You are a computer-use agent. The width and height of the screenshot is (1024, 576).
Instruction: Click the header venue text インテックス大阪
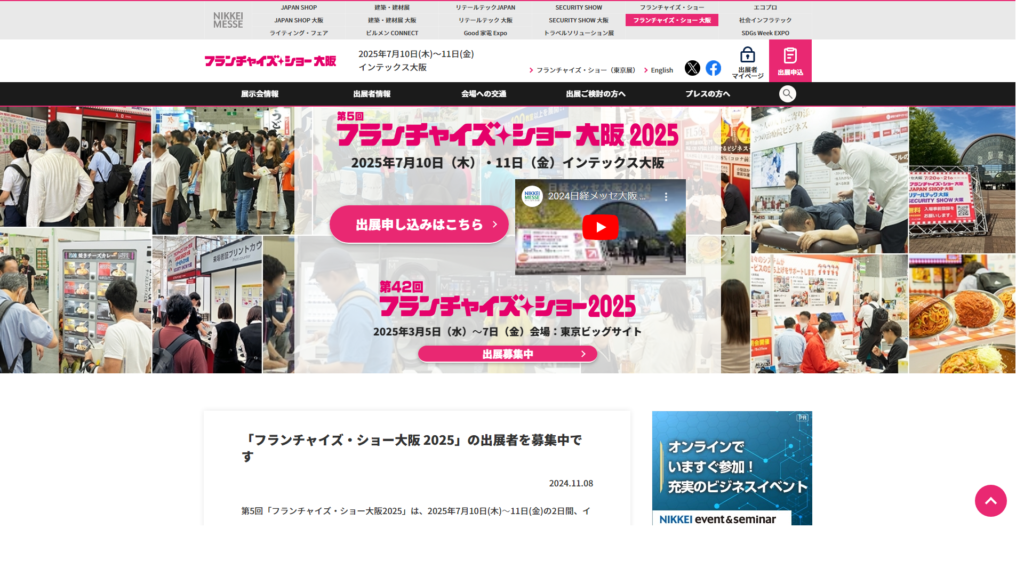(x=392, y=67)
